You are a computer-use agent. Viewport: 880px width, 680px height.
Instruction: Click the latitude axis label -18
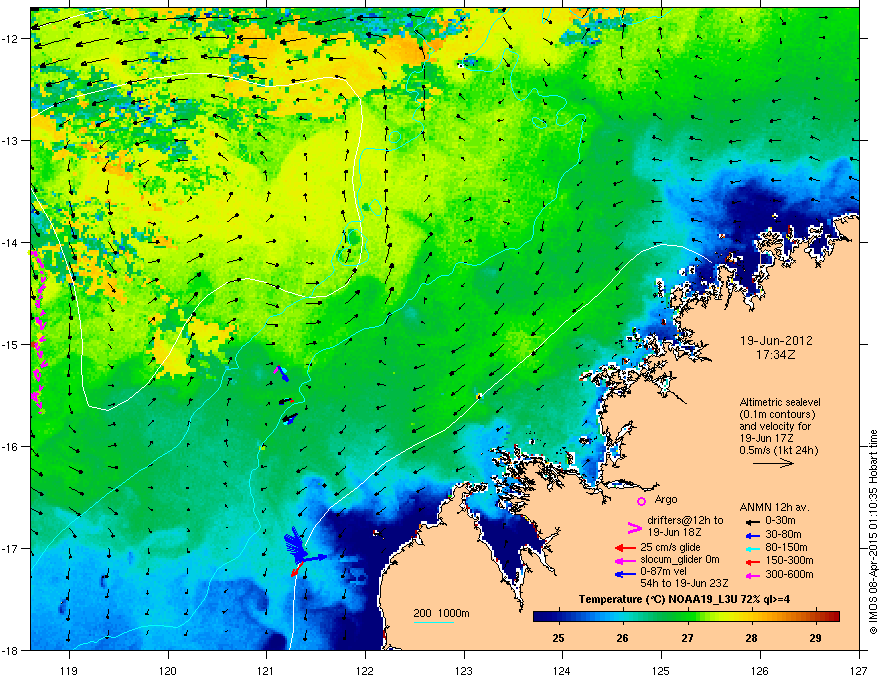12,650
